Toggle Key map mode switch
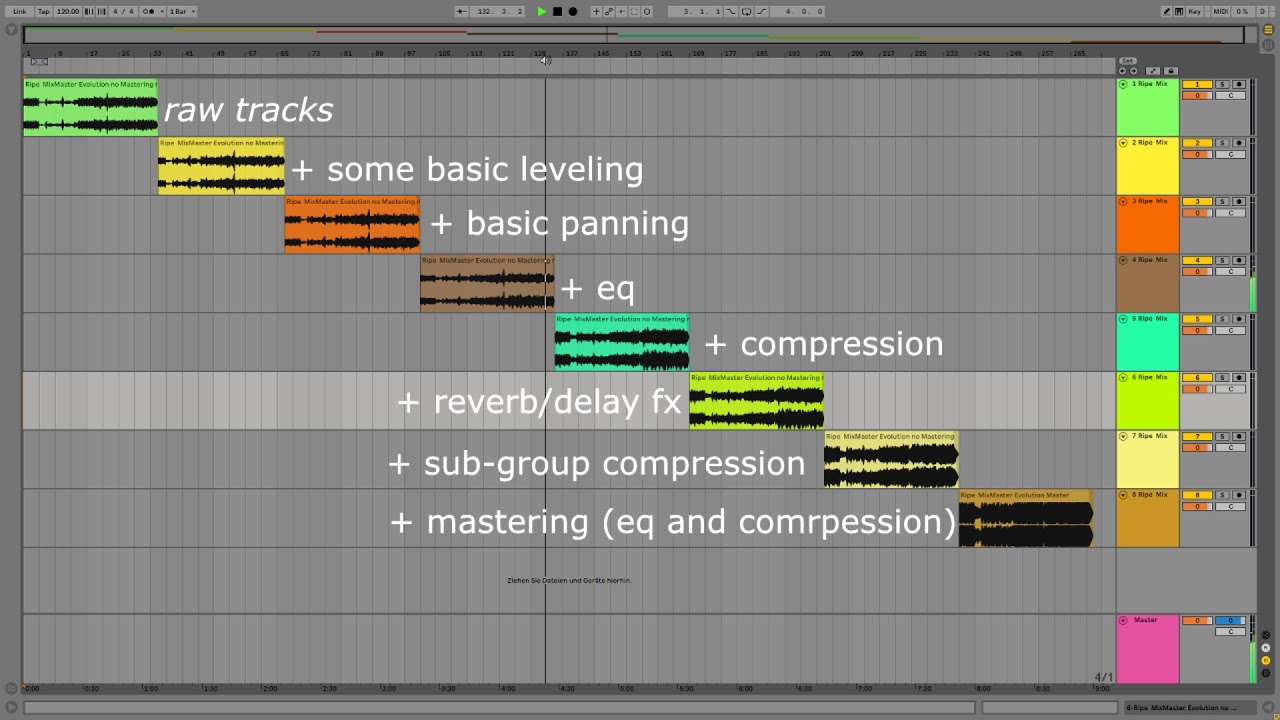The height and width of the screenshot is (720, 1280). [x=1194, y=11]
